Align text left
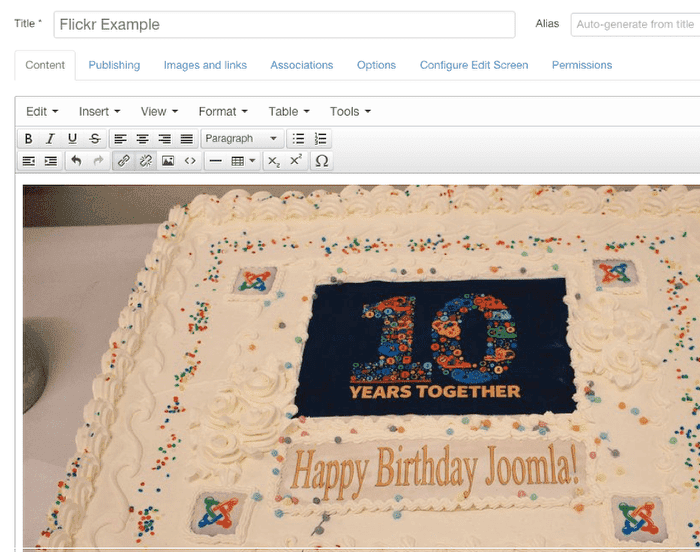The width and height of the screenshot is (700, 552). tap(120, 139)
